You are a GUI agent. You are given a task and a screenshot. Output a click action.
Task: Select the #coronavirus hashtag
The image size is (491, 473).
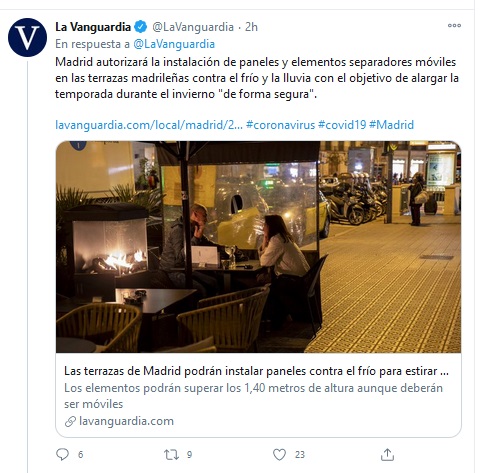[280, 125]
